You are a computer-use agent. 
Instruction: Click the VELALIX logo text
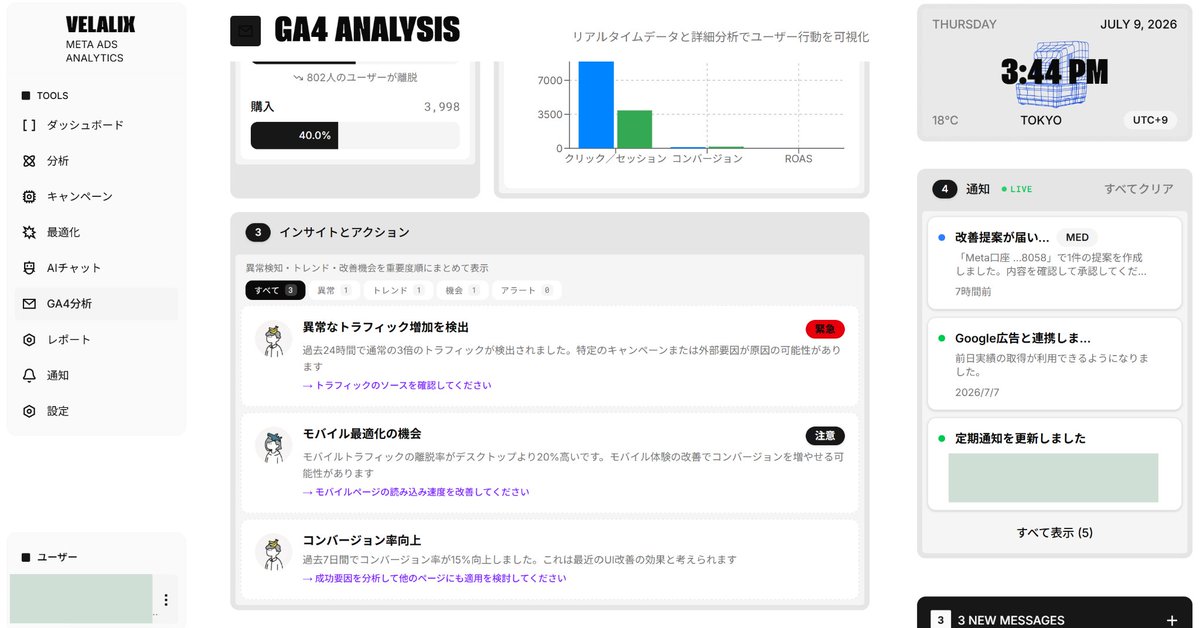pos(100,25)
